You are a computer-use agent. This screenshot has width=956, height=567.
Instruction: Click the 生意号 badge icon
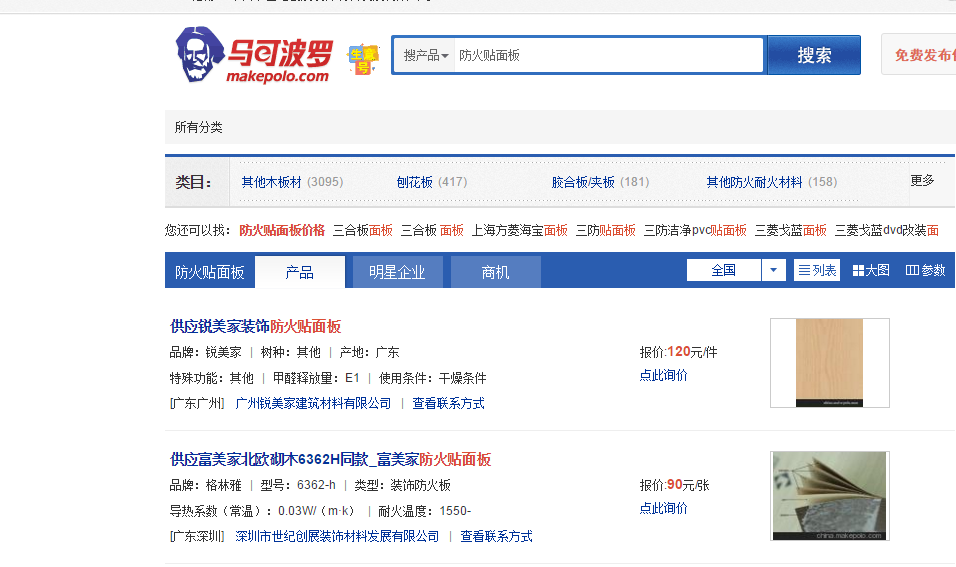(363, 59)
